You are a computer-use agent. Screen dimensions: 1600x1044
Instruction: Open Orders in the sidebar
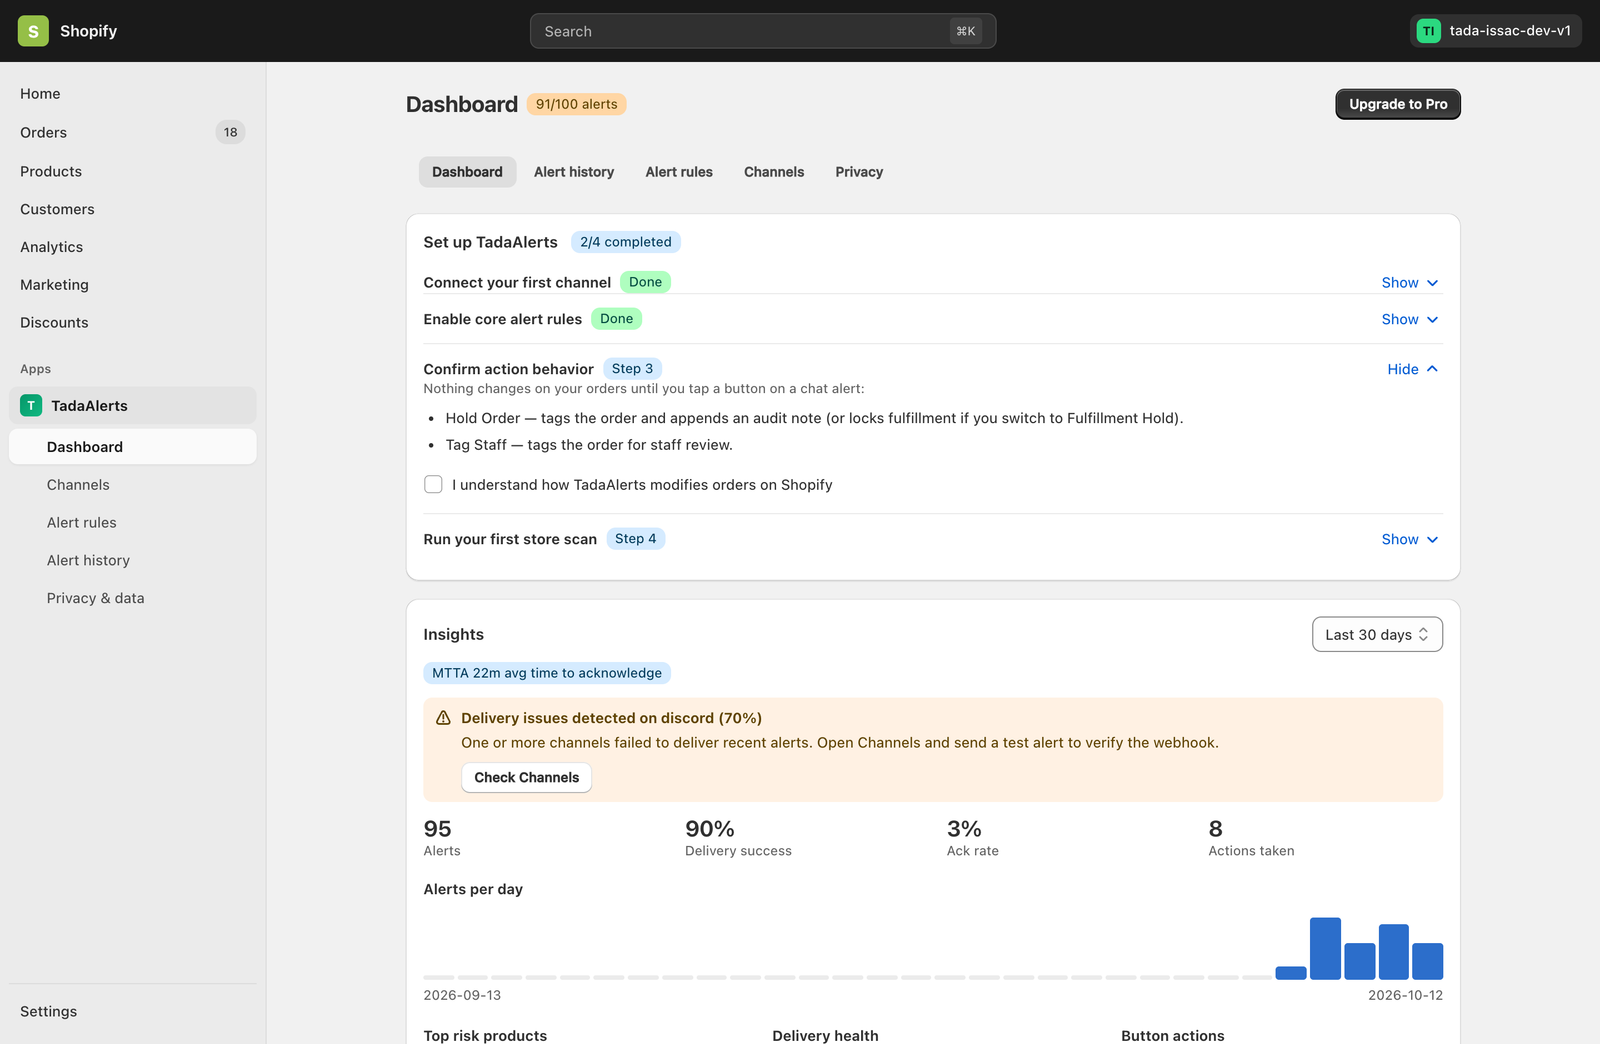pos(132,132)
